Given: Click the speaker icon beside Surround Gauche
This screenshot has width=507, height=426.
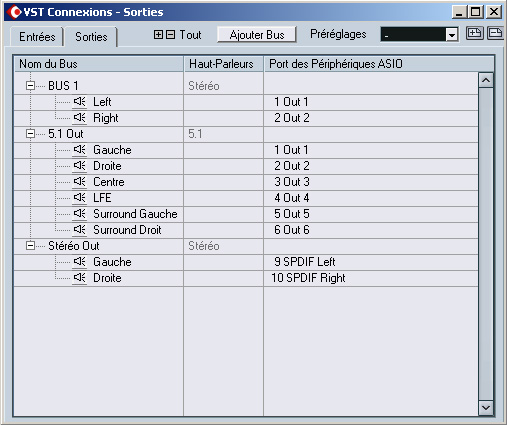Looking at the screenshot, I should tap(80, 214).
